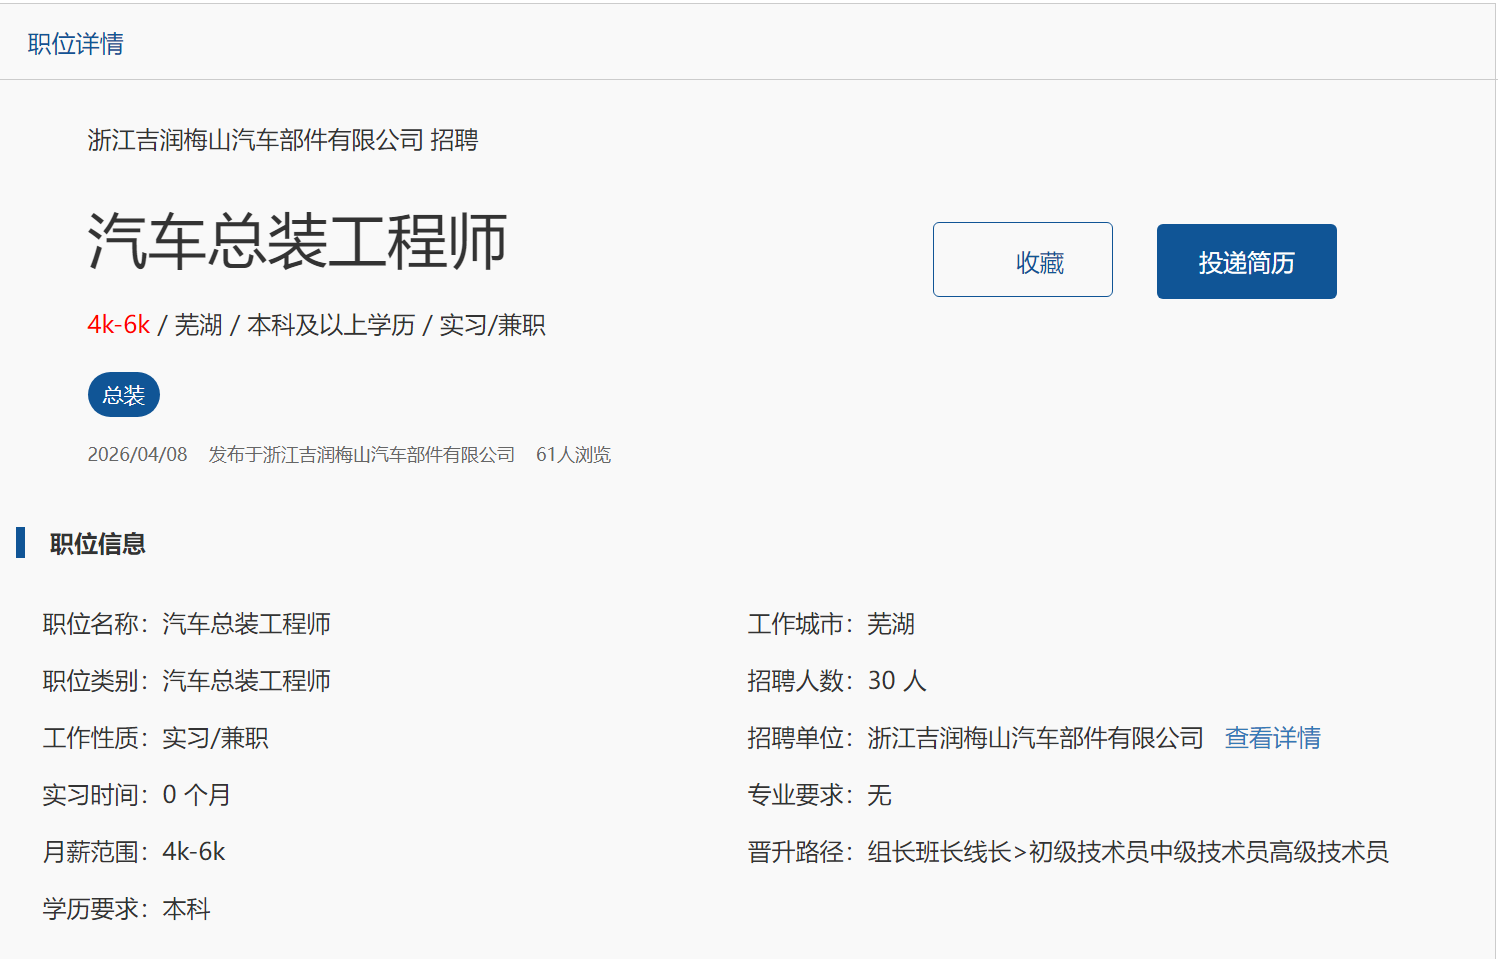Viewport: 1499px width, 959px height.
Task: Click the 职位名称 row
Action: (x=187, y=624)
